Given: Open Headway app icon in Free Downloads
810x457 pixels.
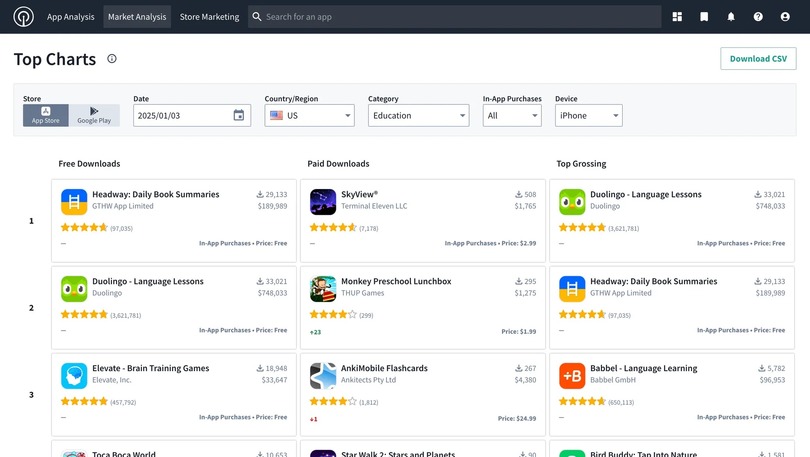Looking at the screenshot, I should pyautogui.click(x=74, y=202).
